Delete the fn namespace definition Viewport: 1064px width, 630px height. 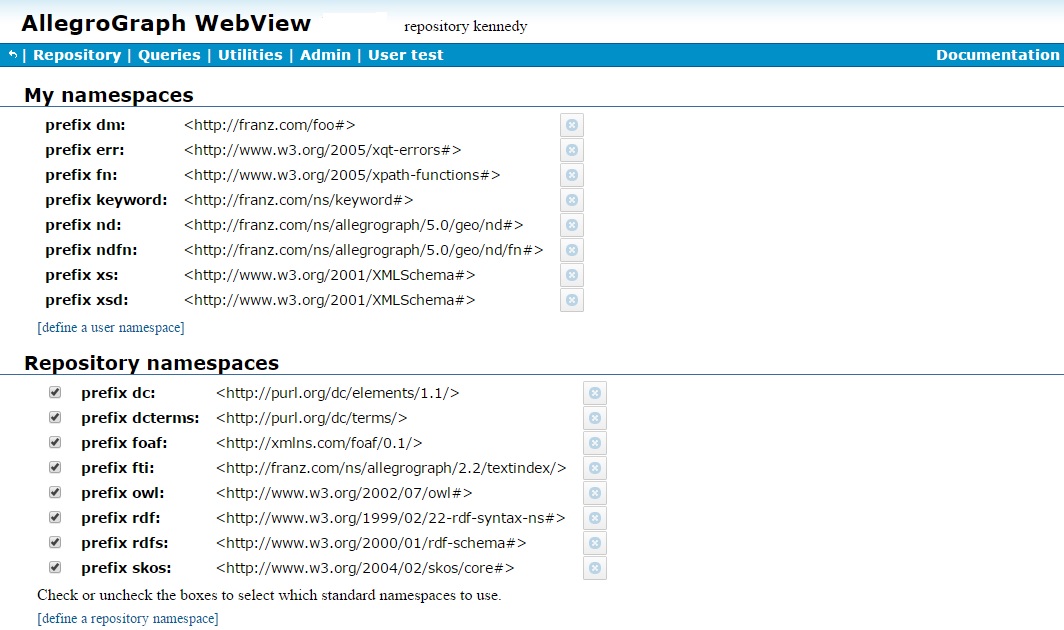tap(571, 175)
